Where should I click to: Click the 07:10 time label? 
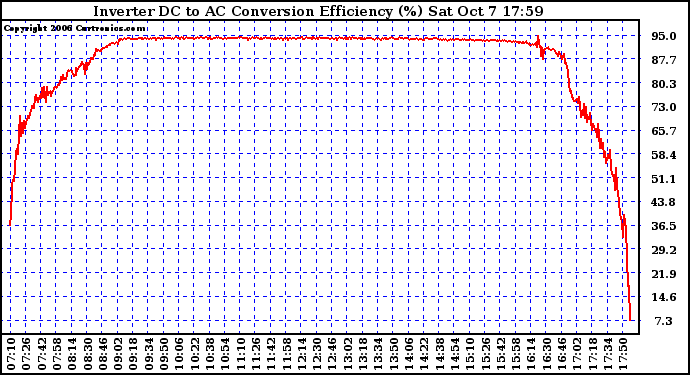11,354
